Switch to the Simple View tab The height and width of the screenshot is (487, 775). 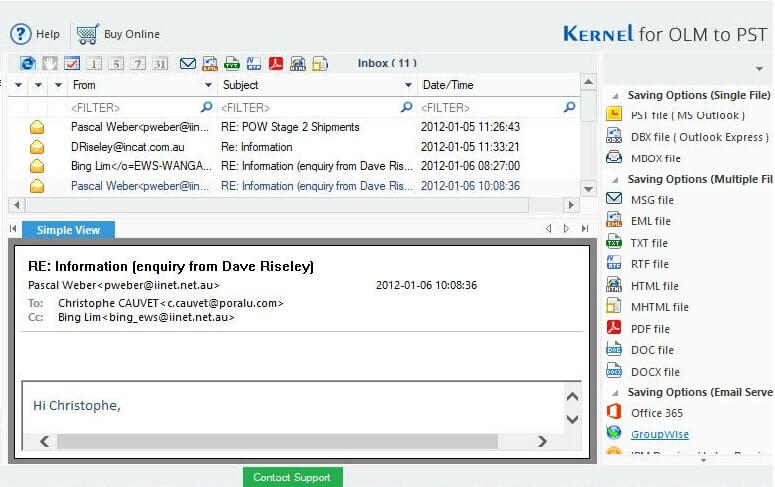coord(68,230)
